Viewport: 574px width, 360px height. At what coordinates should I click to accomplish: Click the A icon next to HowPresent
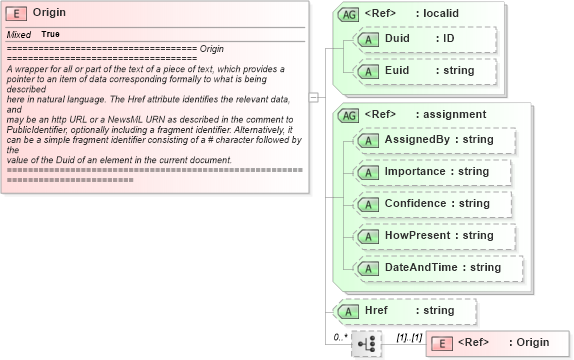(368, 237)
